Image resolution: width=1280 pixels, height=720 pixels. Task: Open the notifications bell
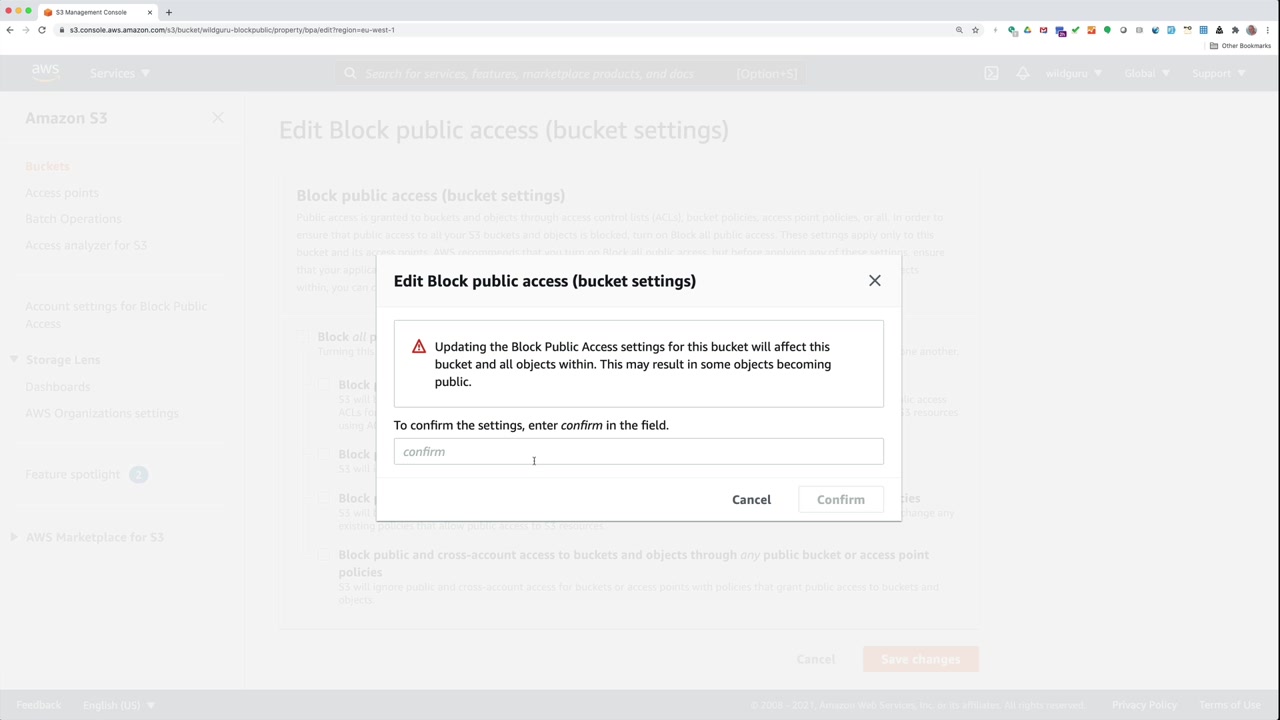[1023, 73]
